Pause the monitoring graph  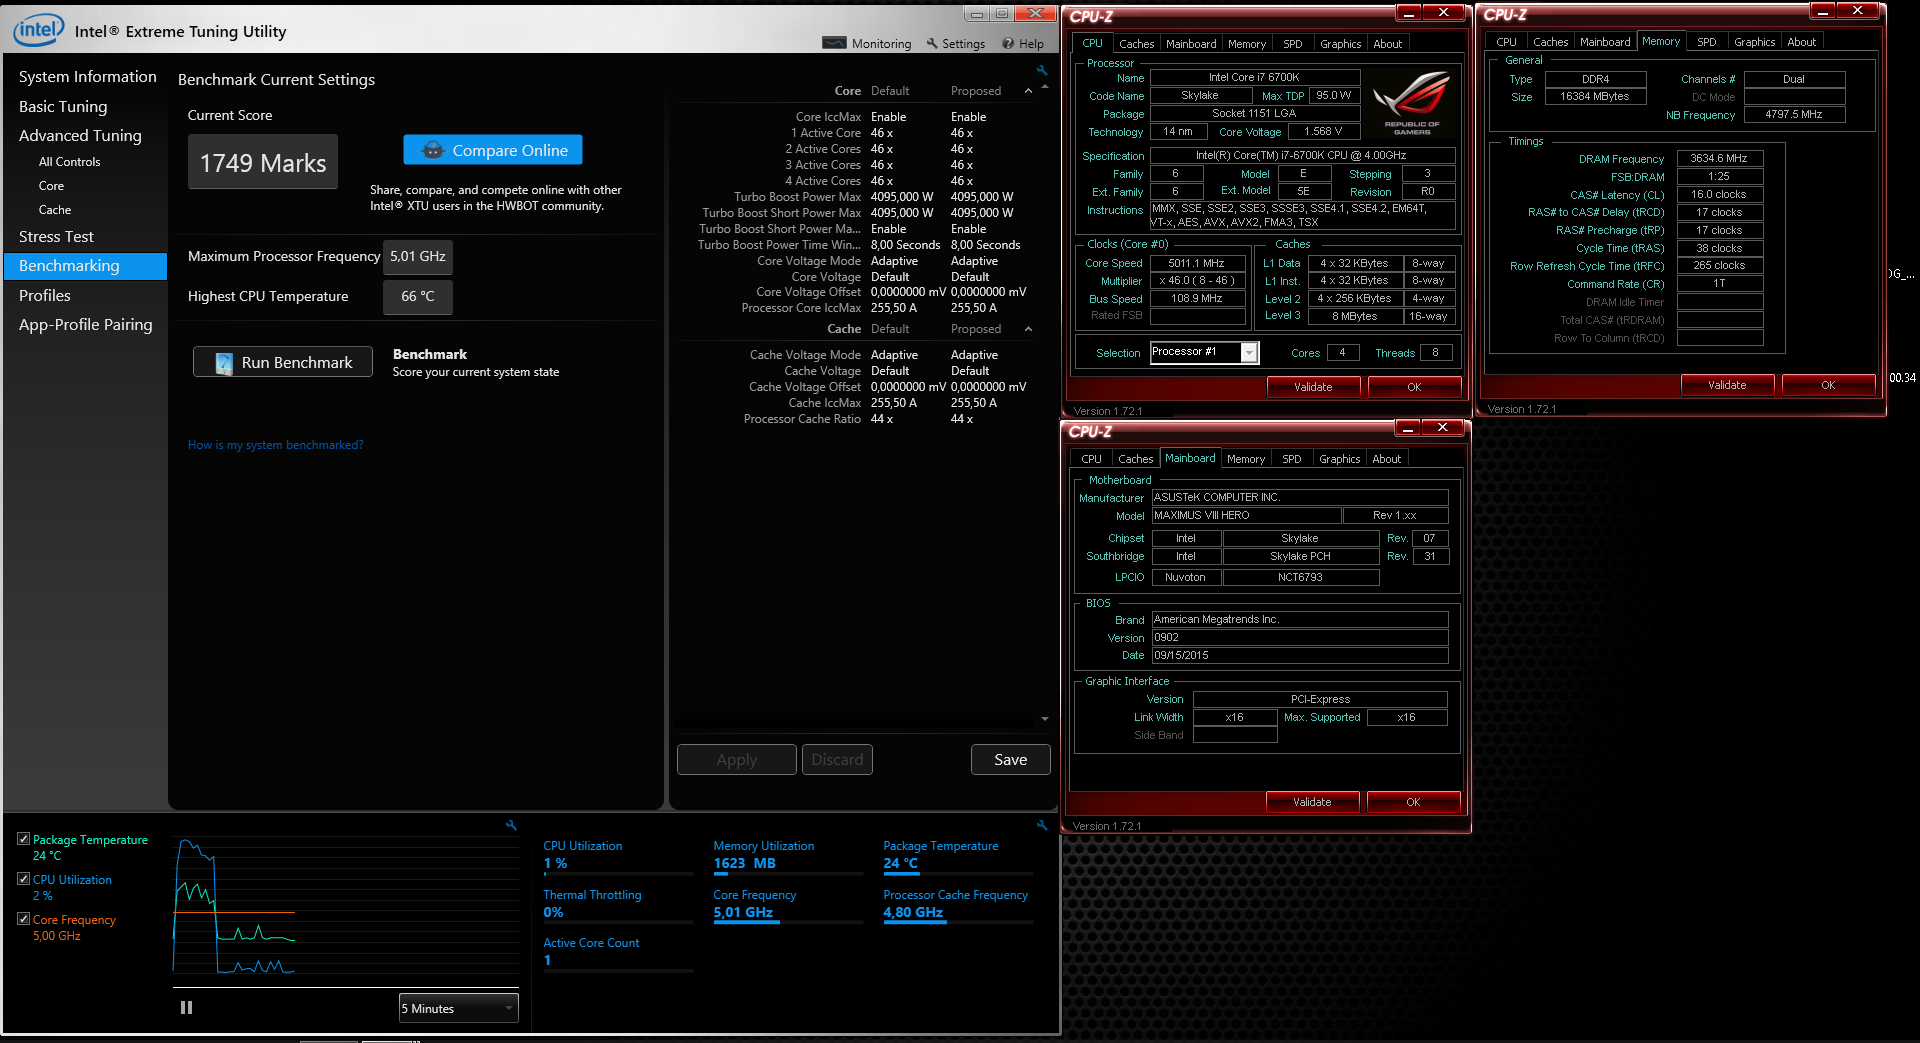[186, 1008]
